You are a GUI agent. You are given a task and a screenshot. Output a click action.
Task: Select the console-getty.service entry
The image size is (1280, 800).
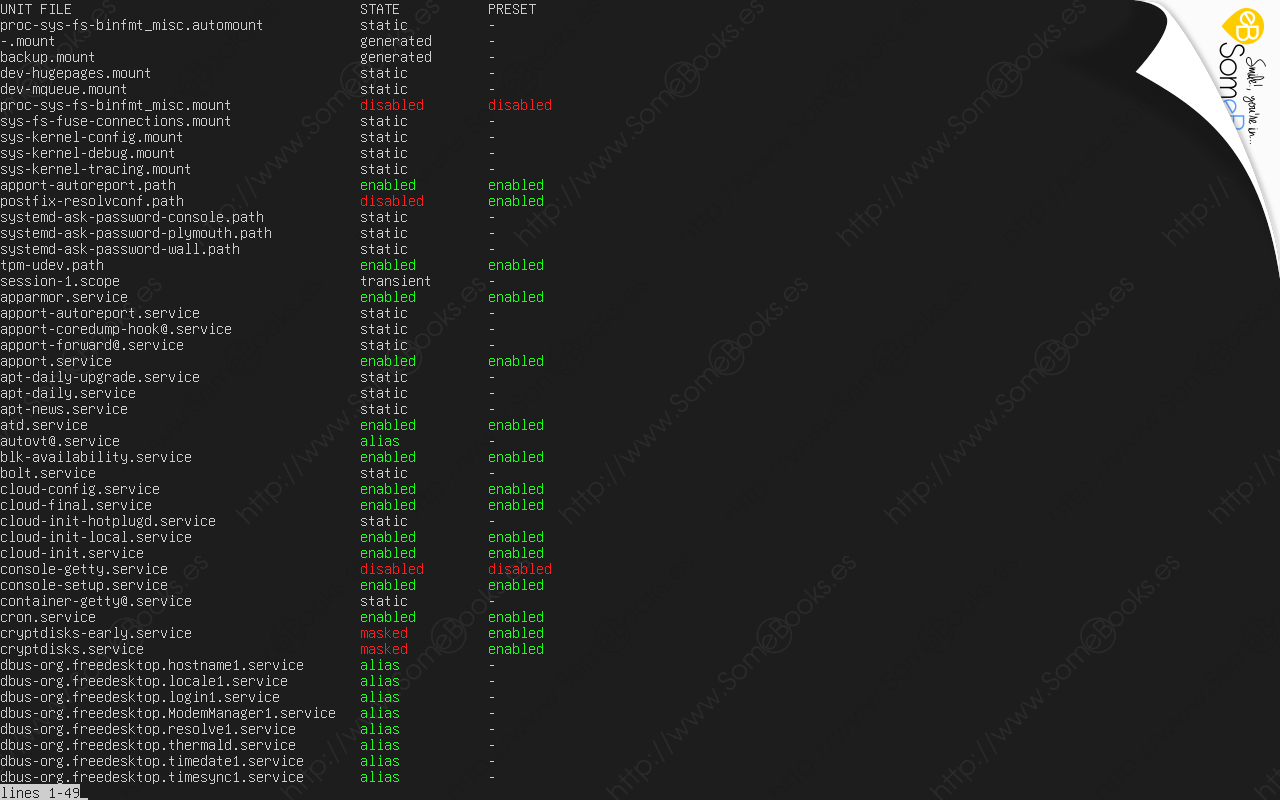pos(84,569)
